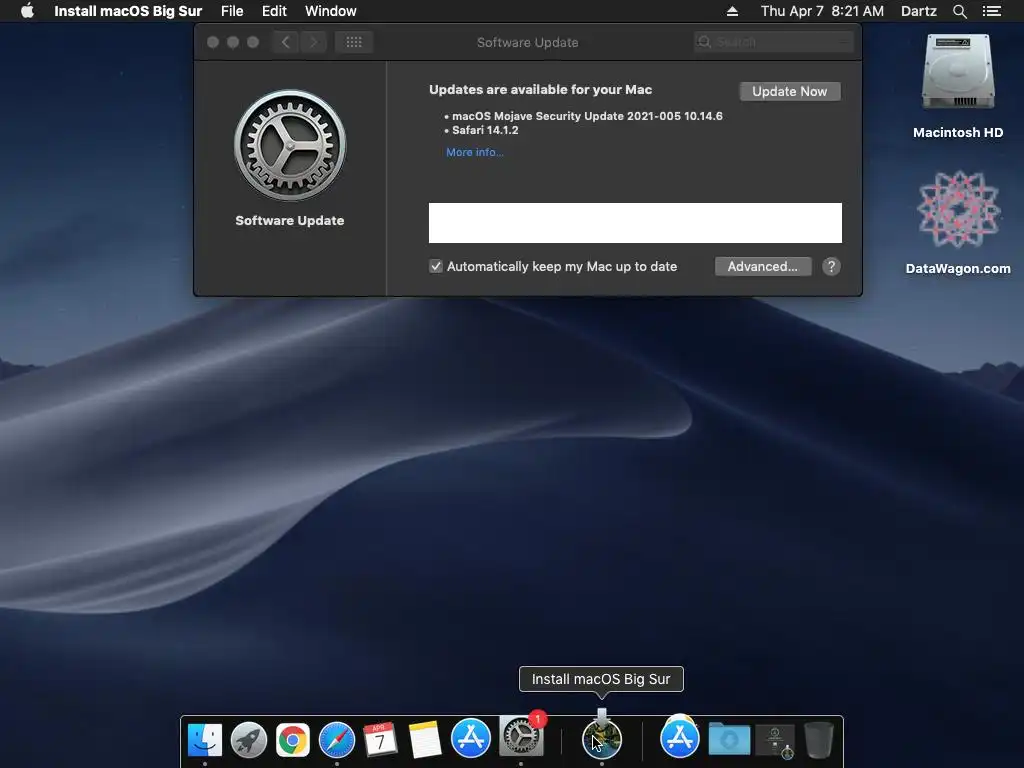
Task: Click the Install macOS Big Sur tooltip
Action: tap(601, 679)
